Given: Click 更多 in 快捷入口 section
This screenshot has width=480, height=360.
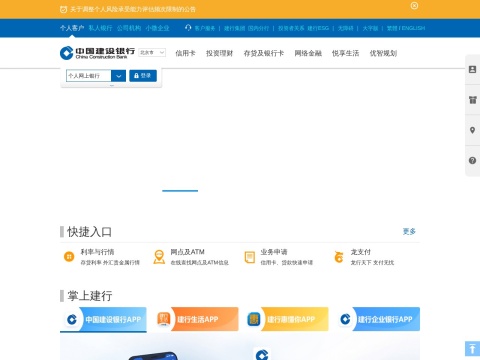Looking at the screenshot, I should tap(409, 231).
